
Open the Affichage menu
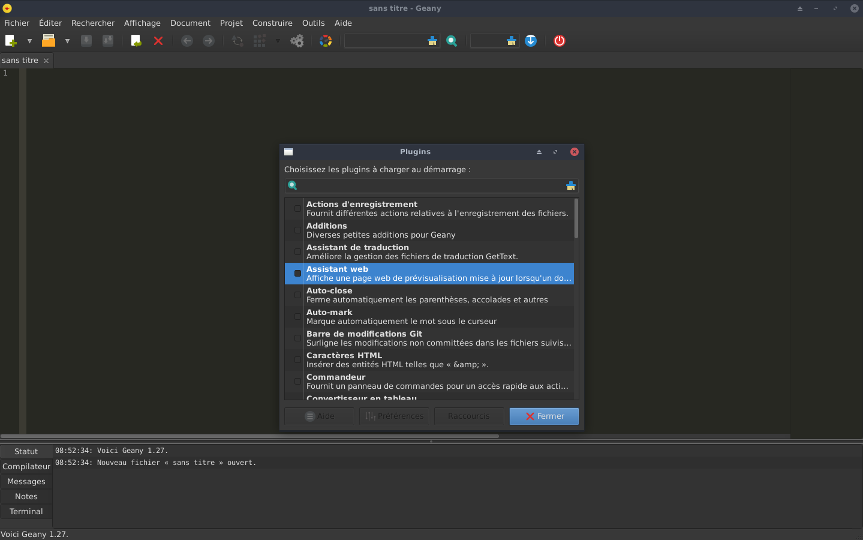pos(142,23)
